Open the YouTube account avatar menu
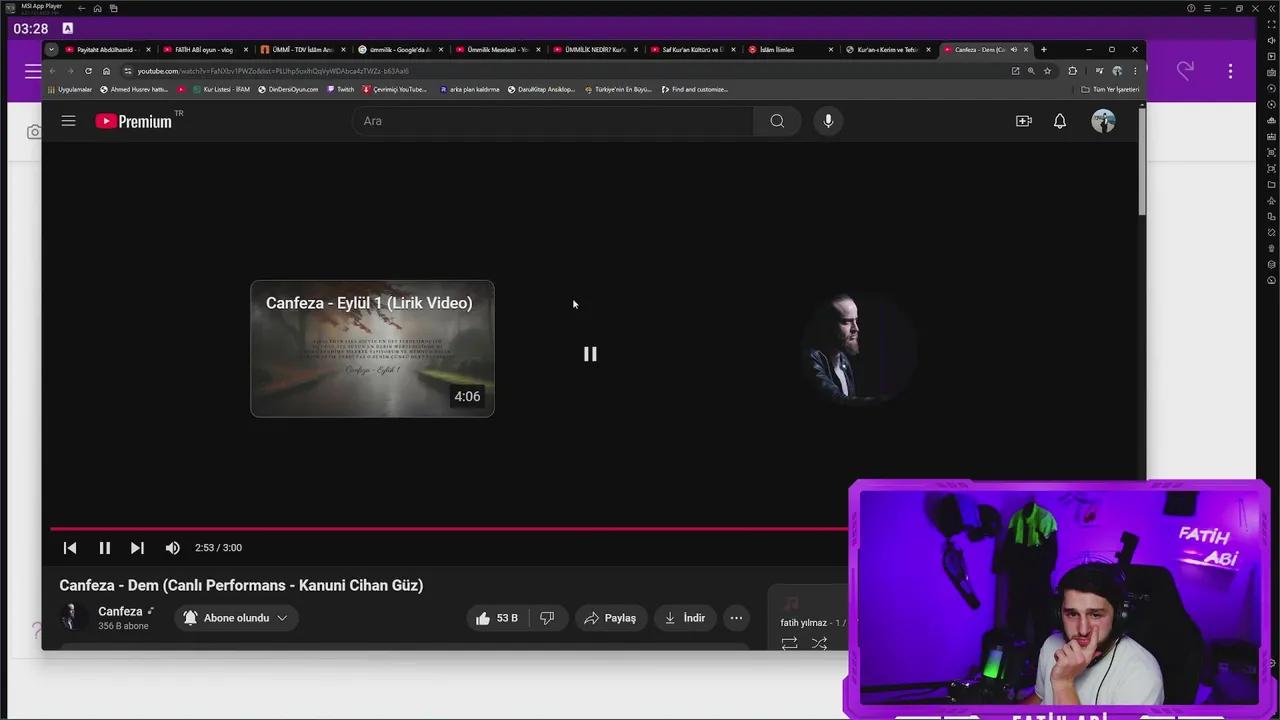This screenshot has height=720, width=1280. click(x=1103, y=121)
